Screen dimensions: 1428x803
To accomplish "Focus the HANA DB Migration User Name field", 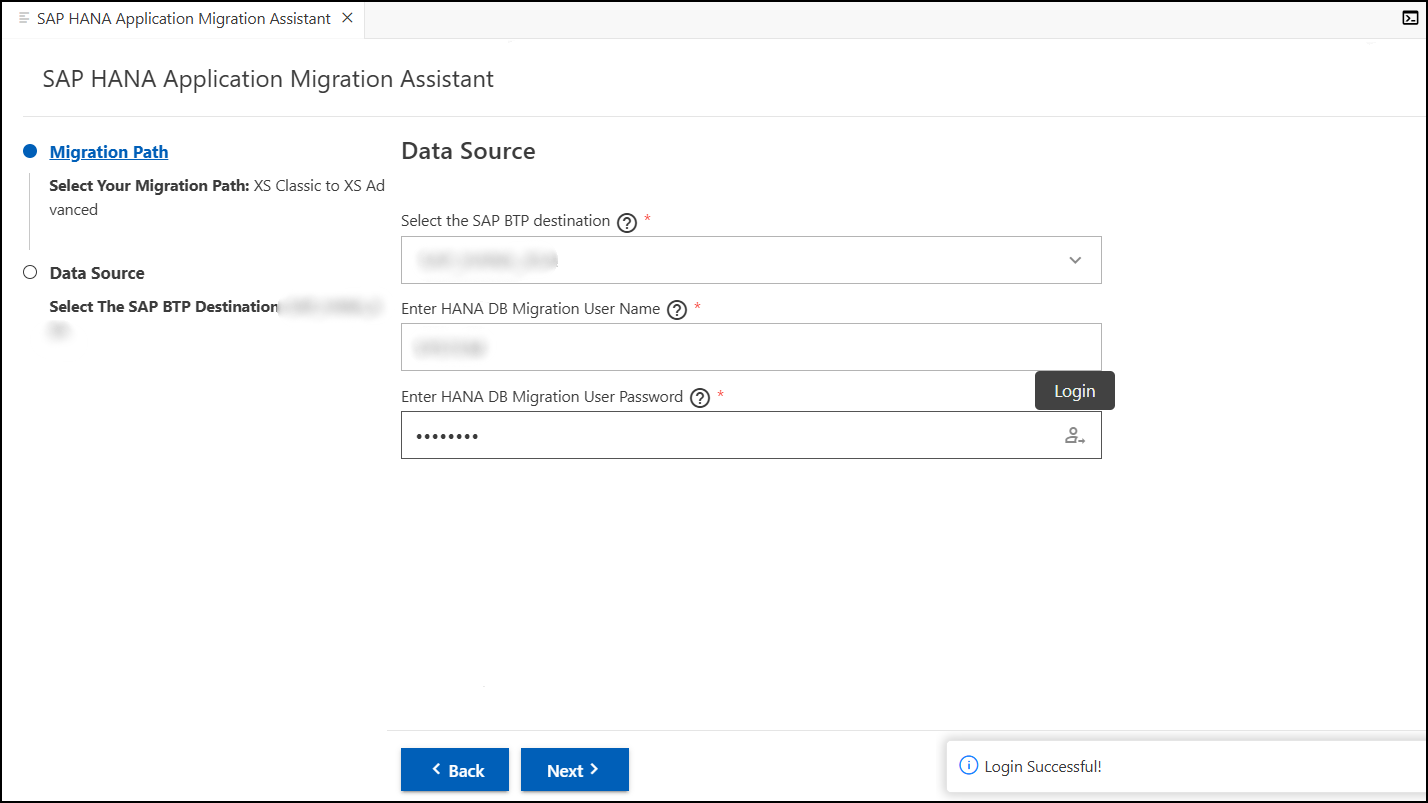I will 751,347.
